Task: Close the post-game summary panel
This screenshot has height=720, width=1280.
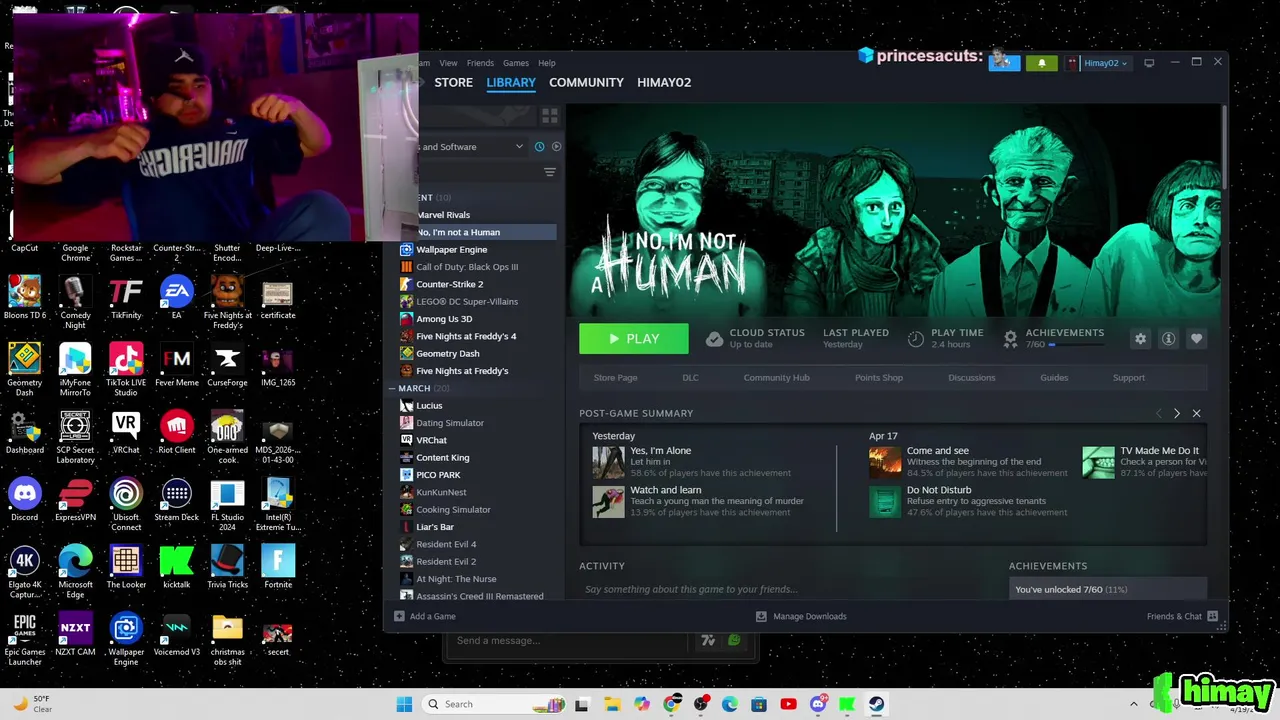Action: tap(1196, 413)
